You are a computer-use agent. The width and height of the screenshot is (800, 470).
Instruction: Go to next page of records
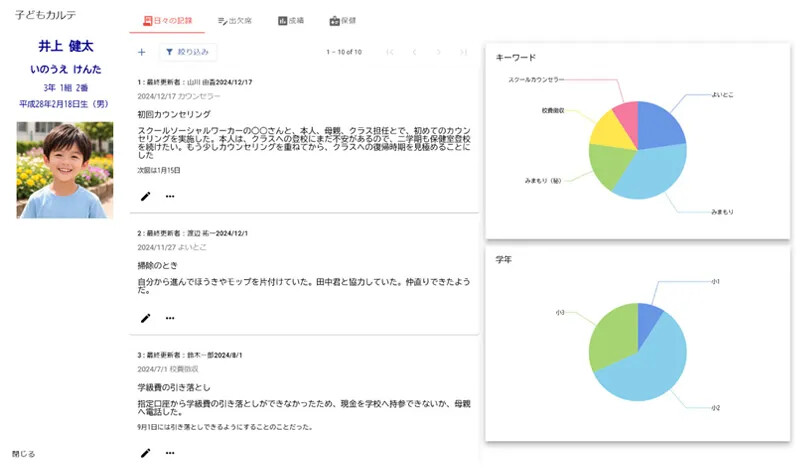tap(438, 52)
